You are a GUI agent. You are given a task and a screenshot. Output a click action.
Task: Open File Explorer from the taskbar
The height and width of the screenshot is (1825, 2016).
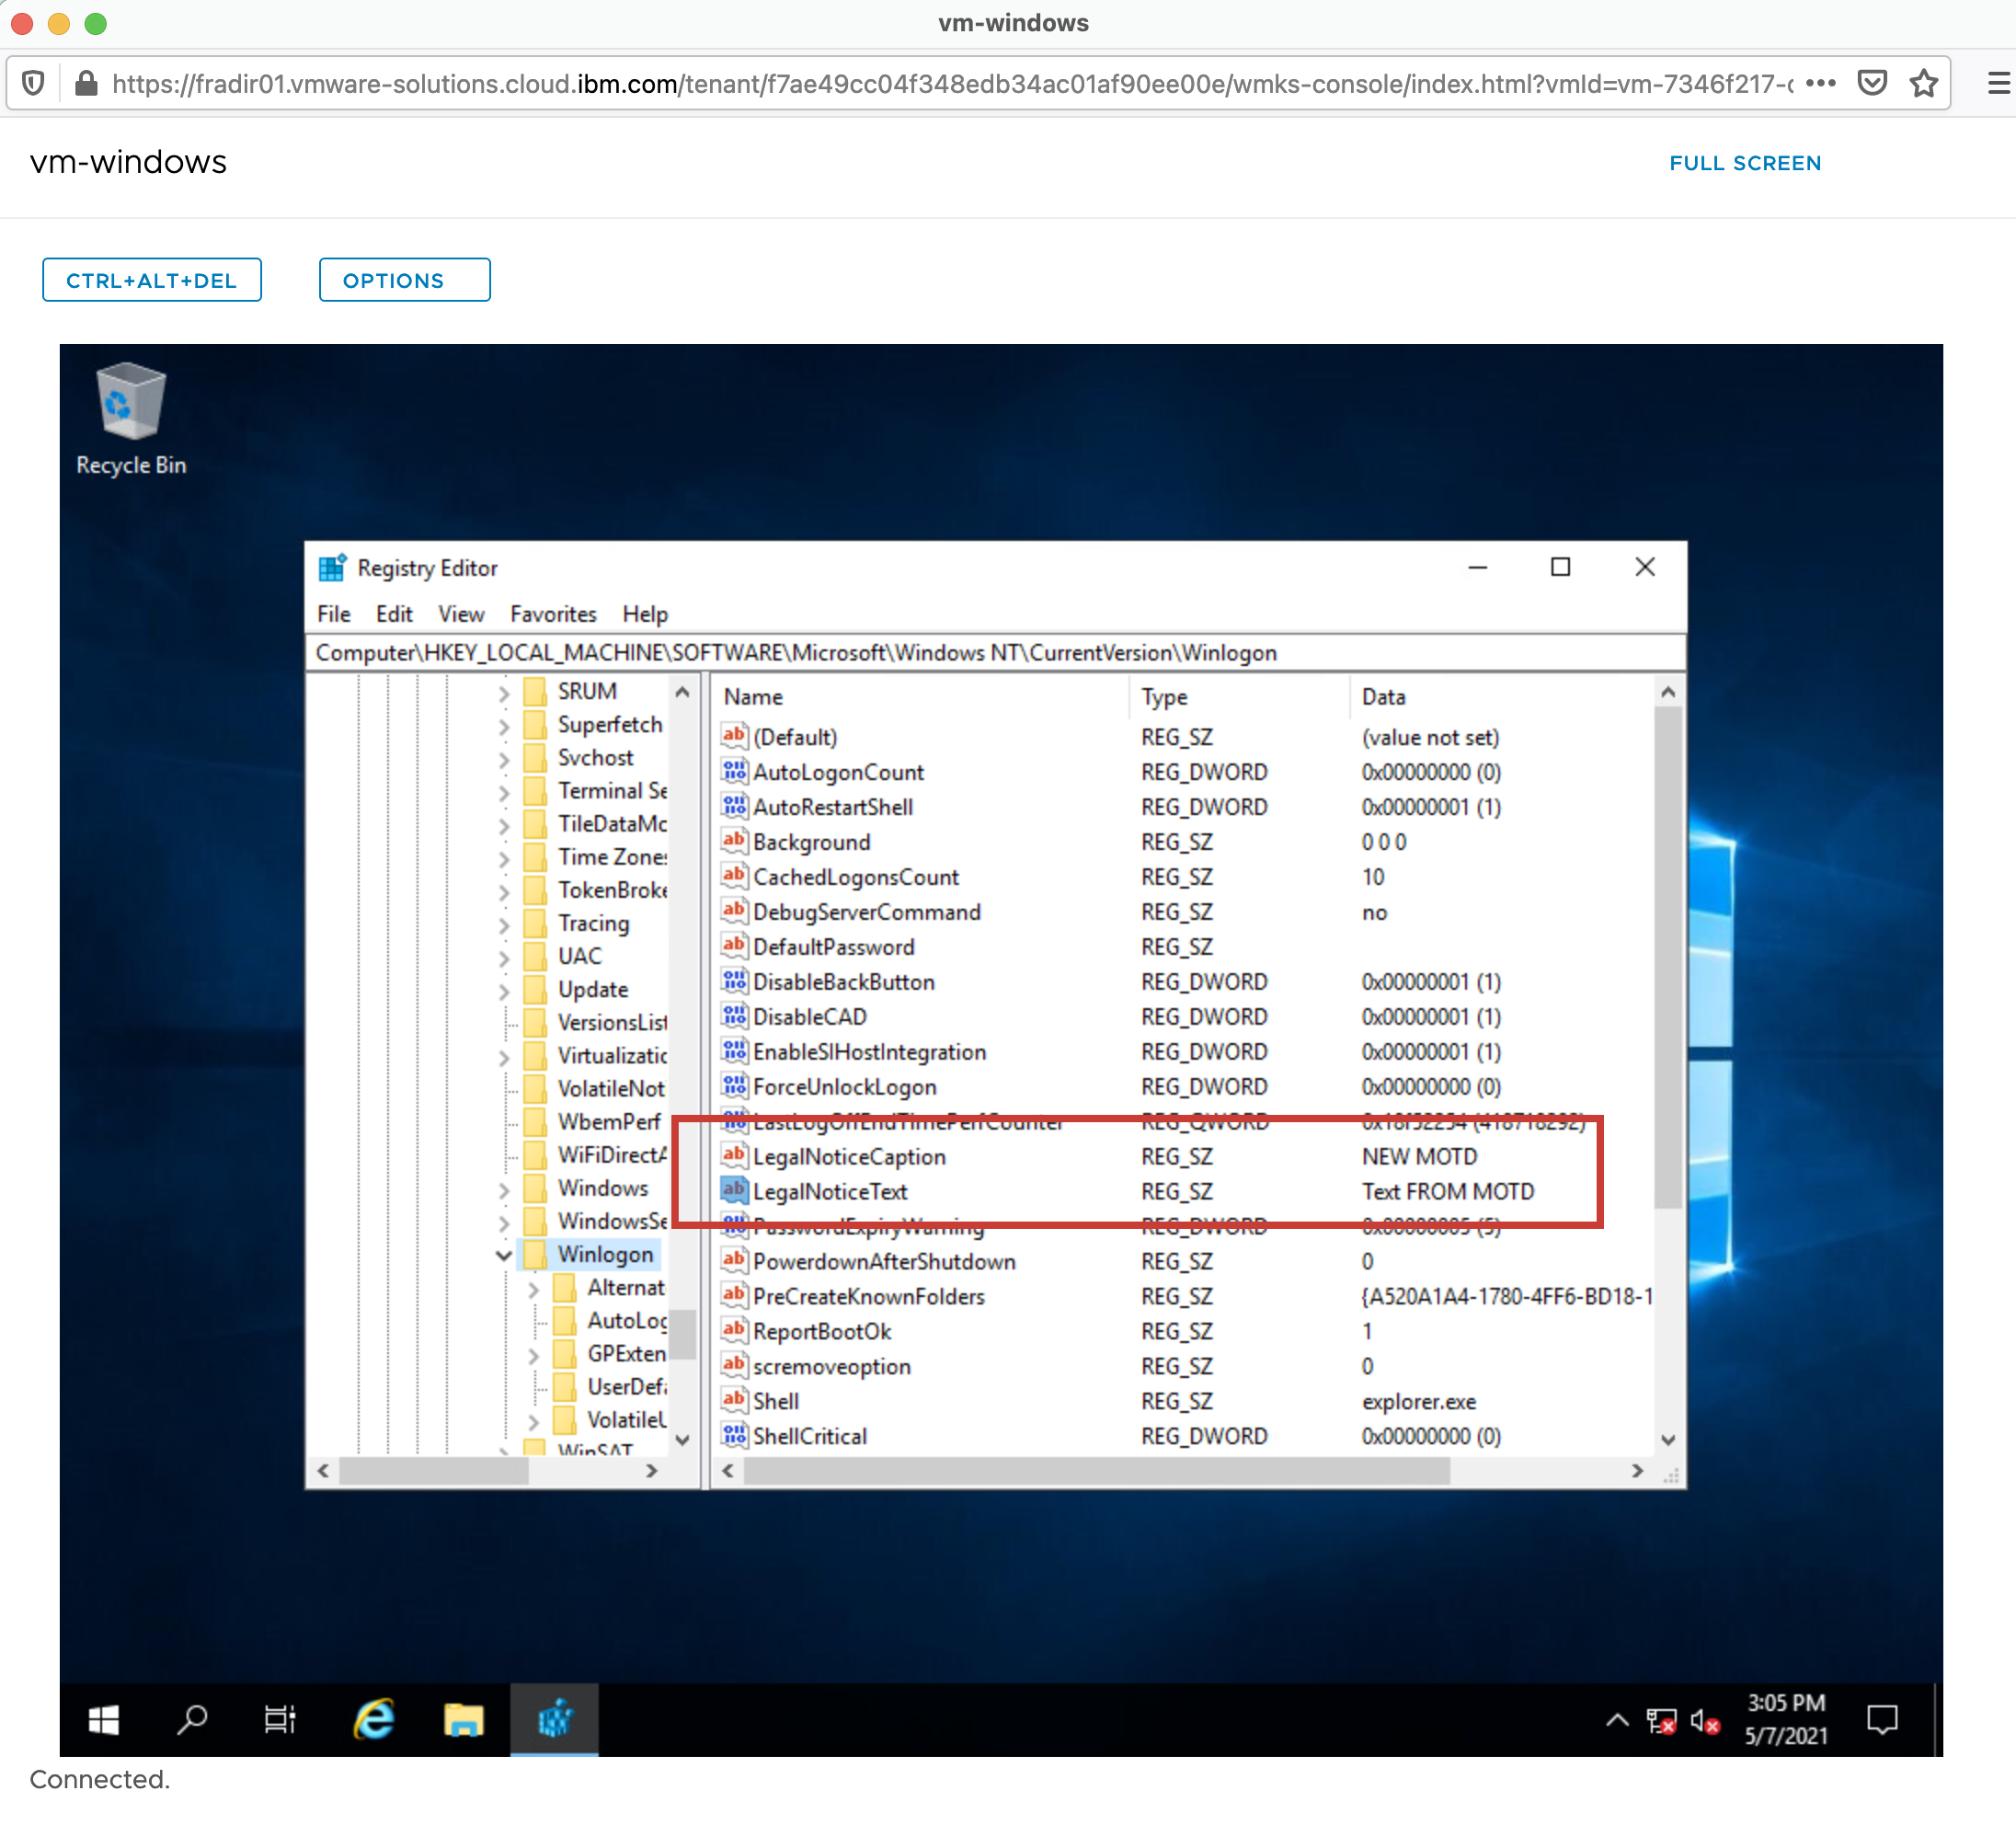pyautogui.click(x=463, y=1720)
